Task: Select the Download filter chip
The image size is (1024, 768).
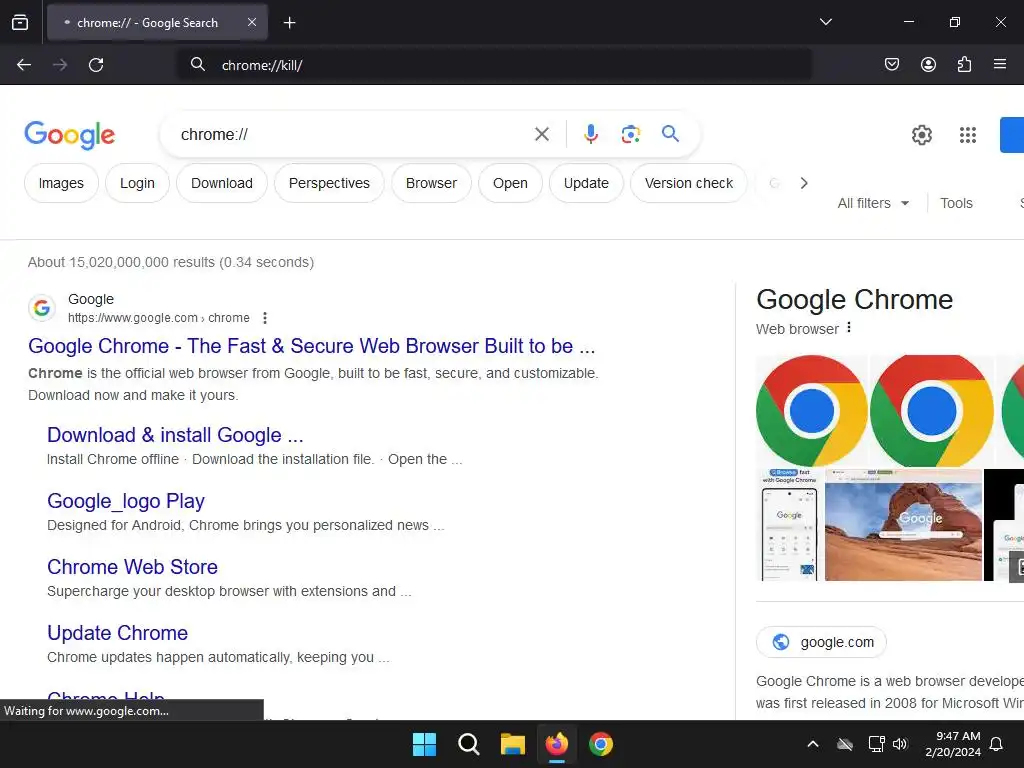Action: pos(222,184)
